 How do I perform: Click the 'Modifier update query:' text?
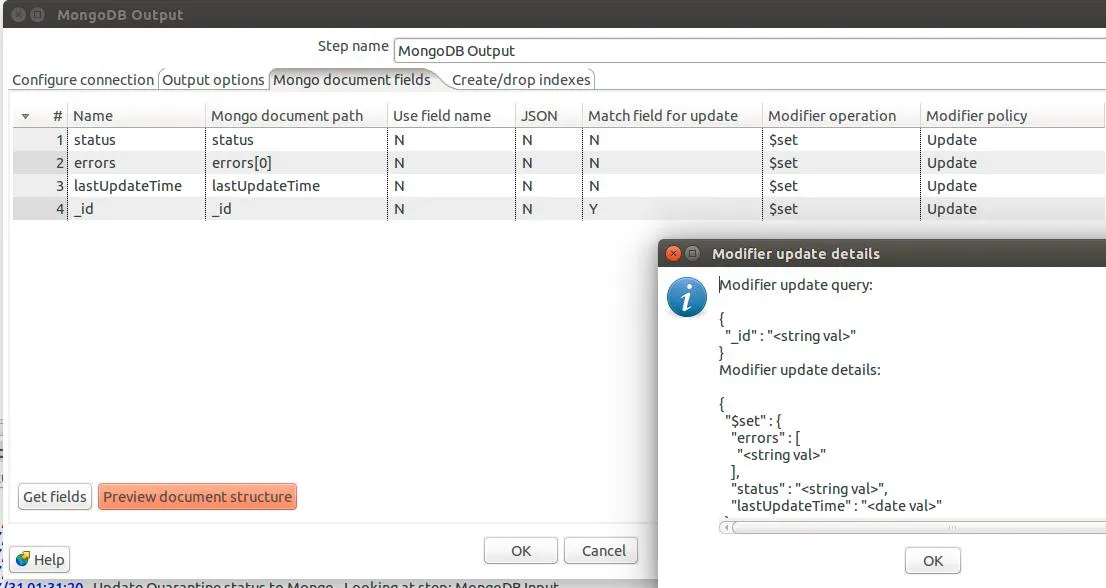point(796,285)
